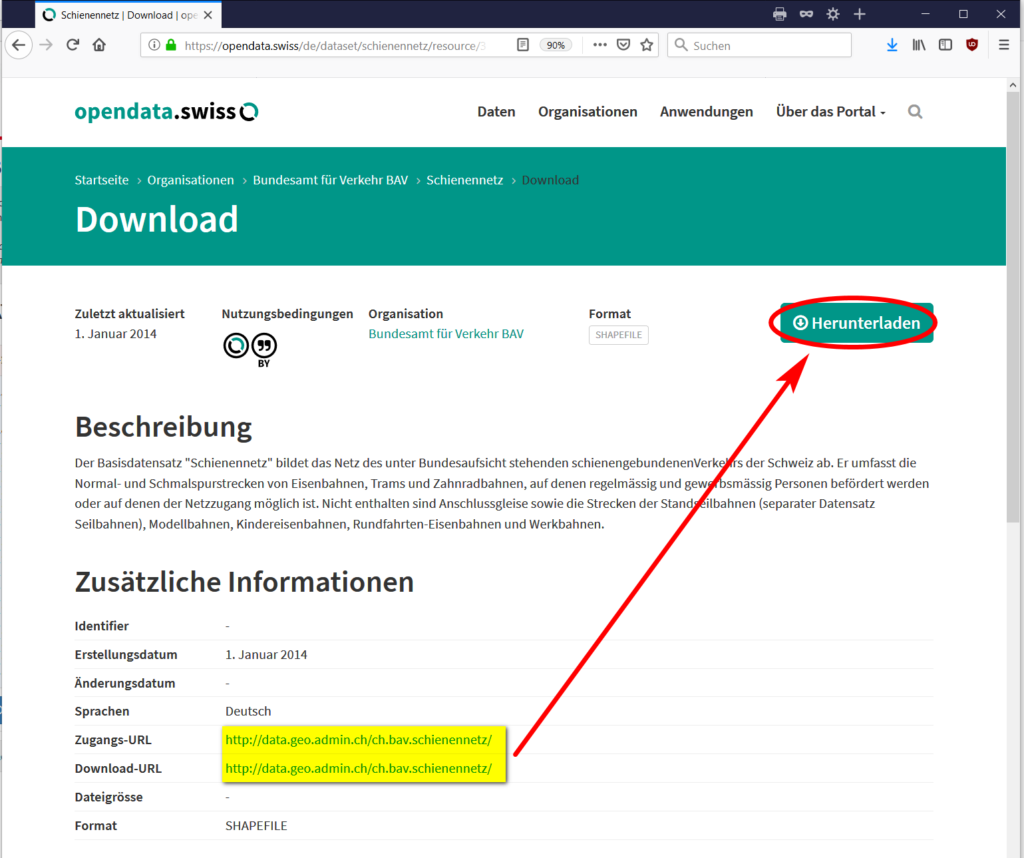The width and height of the screenshot is (1024, 858).
Task: Open the Firefox hamburger menu
Action: pyautogui.click(x=1004, y=45)
